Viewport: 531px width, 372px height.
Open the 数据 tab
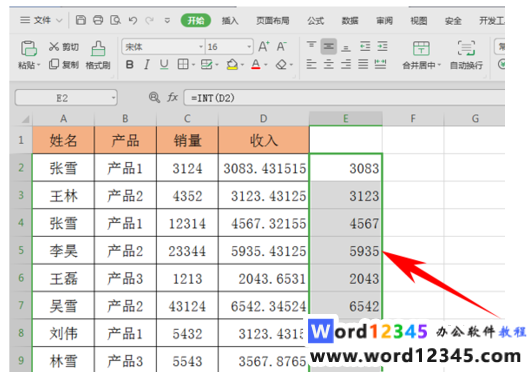pos(350,21)
